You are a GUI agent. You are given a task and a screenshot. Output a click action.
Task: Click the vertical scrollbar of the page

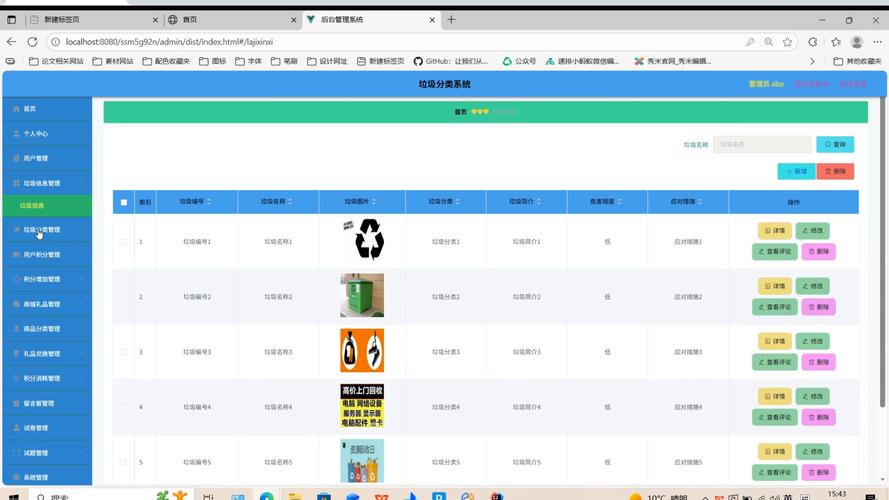click(882, 252)
